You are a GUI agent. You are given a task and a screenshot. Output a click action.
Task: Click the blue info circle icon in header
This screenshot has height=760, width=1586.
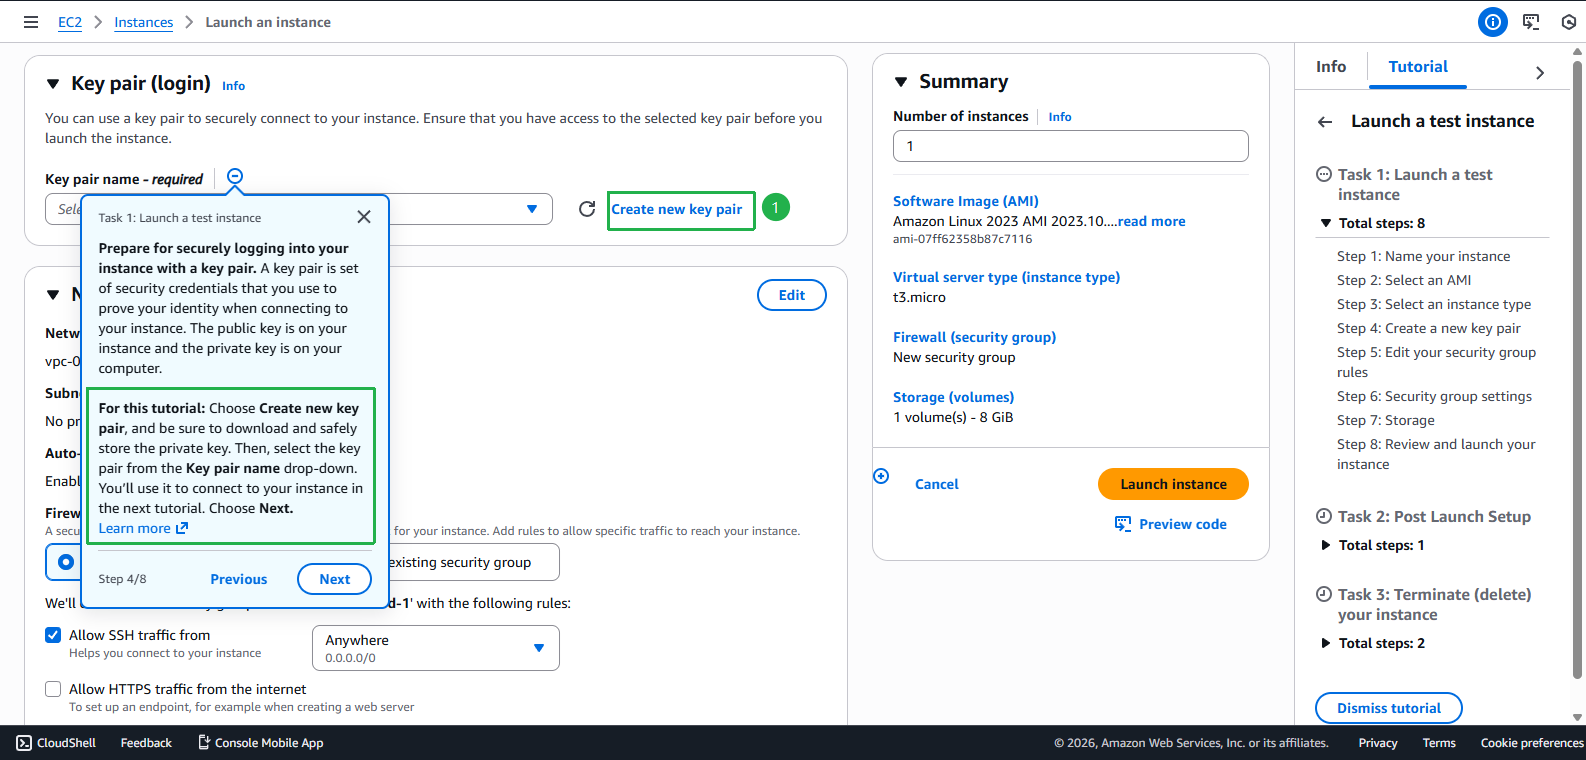(1492, 22)
